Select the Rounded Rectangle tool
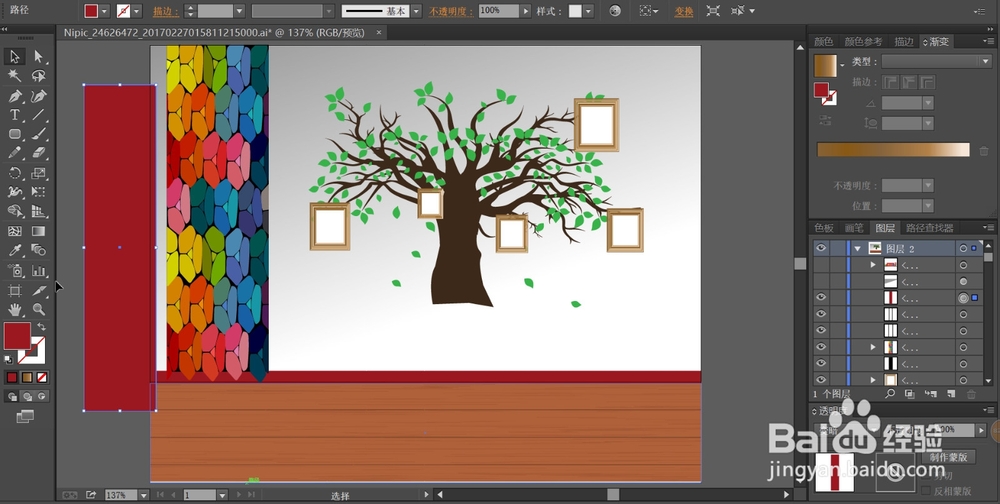Viewport: 1000px width, 504px height. [15, 134]
